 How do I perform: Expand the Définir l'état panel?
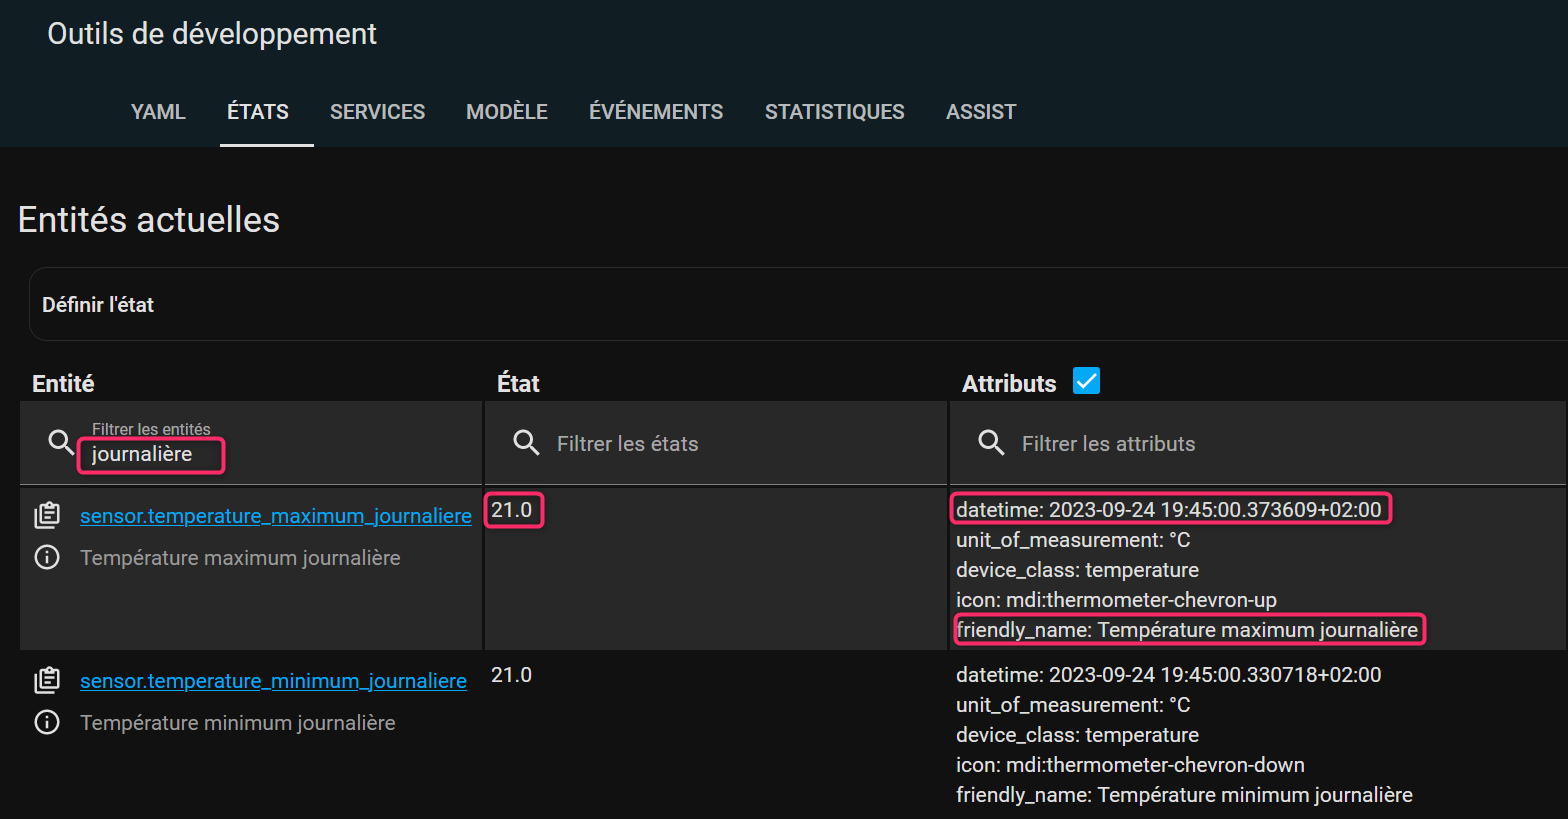click(x=98, y=305)
